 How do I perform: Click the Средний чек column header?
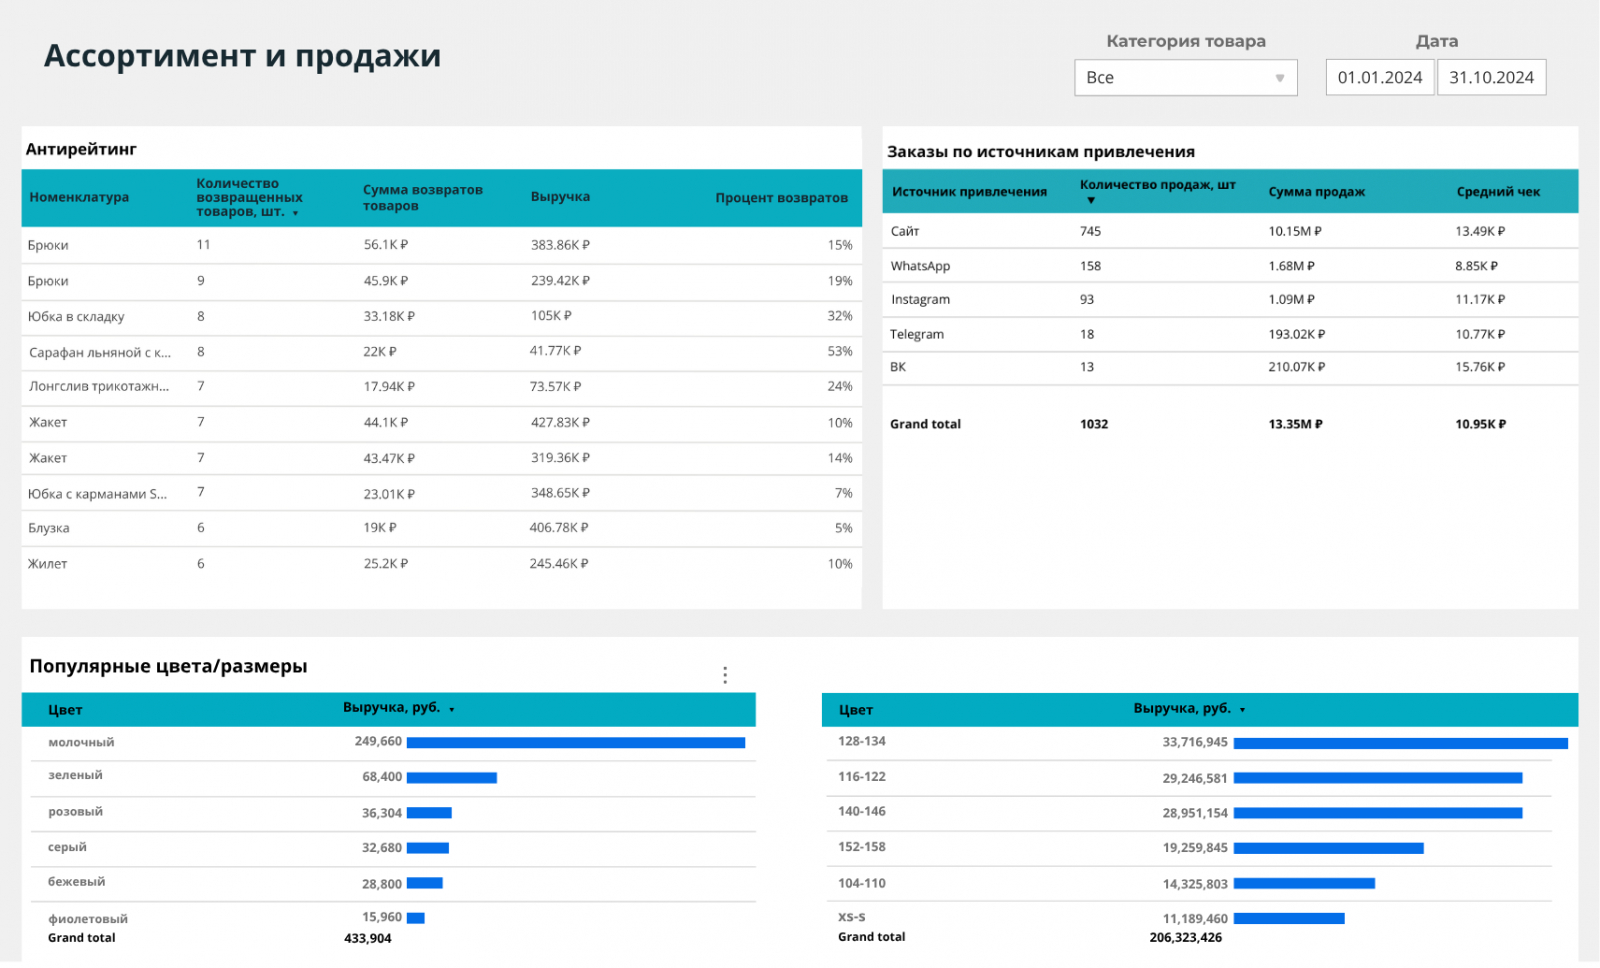(1498, 192)
